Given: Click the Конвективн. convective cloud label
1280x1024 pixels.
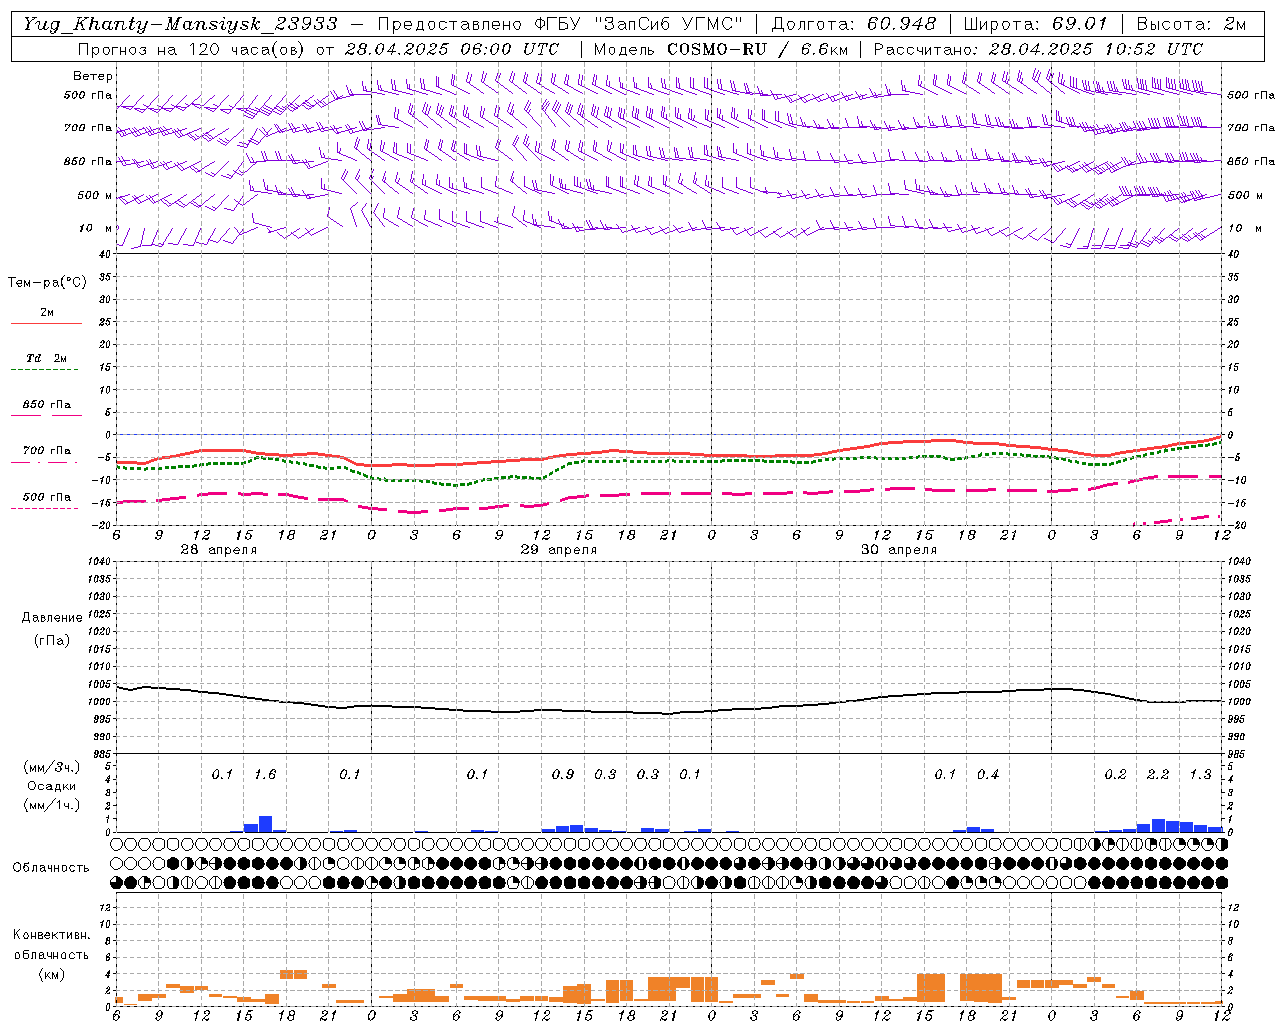Looking at the screenshot, I should (51, 935).
